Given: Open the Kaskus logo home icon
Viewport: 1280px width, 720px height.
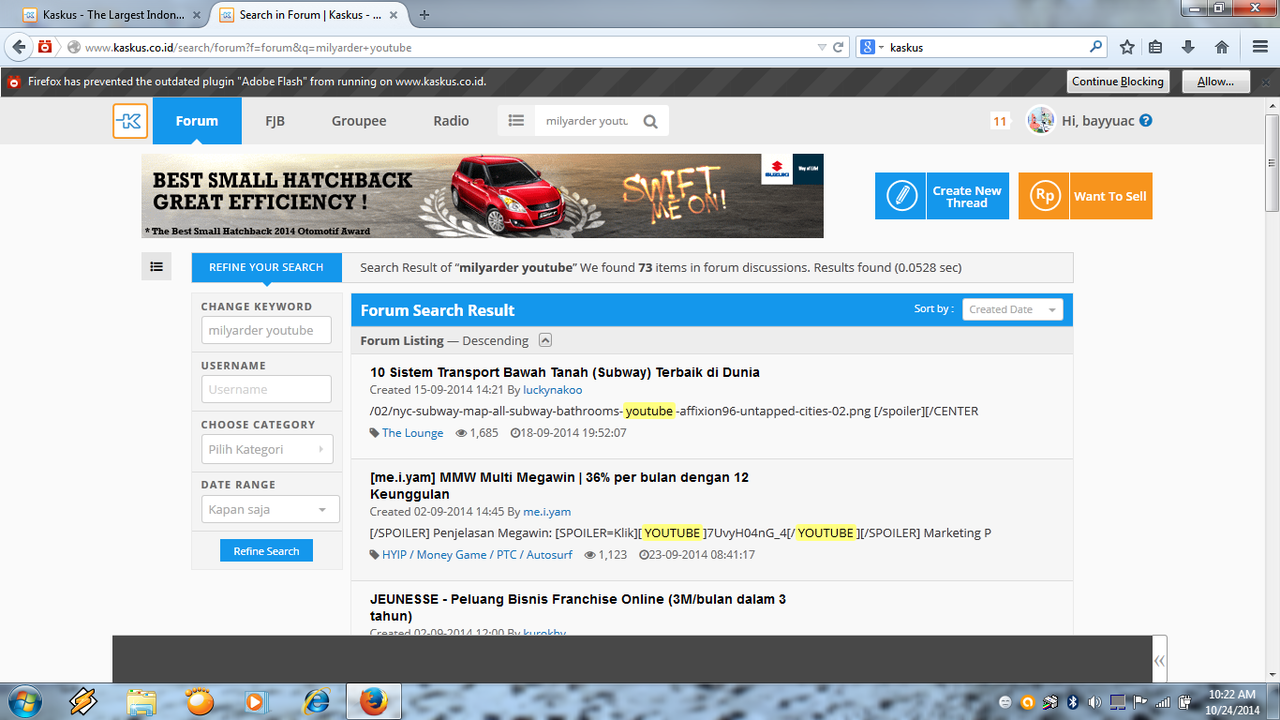Looking at the screenshot, I should coord(130,121).
